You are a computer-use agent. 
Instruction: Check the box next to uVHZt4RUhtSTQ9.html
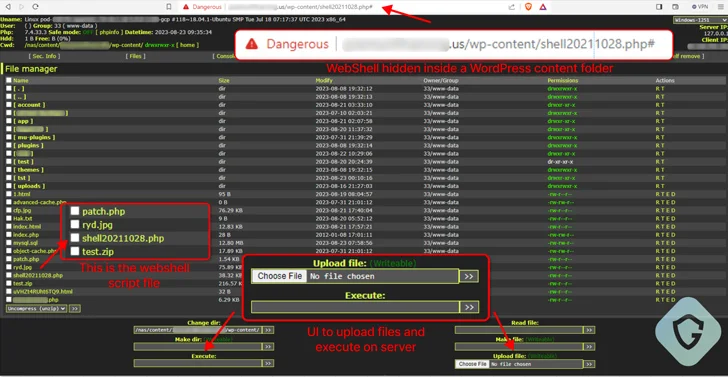coord(9,292)
